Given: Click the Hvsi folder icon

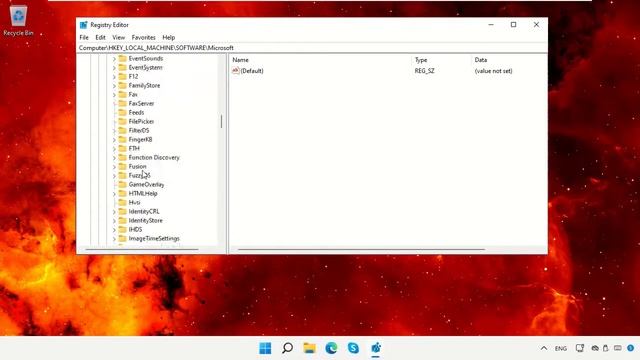Looking at the screenshot, I should 122,202.
